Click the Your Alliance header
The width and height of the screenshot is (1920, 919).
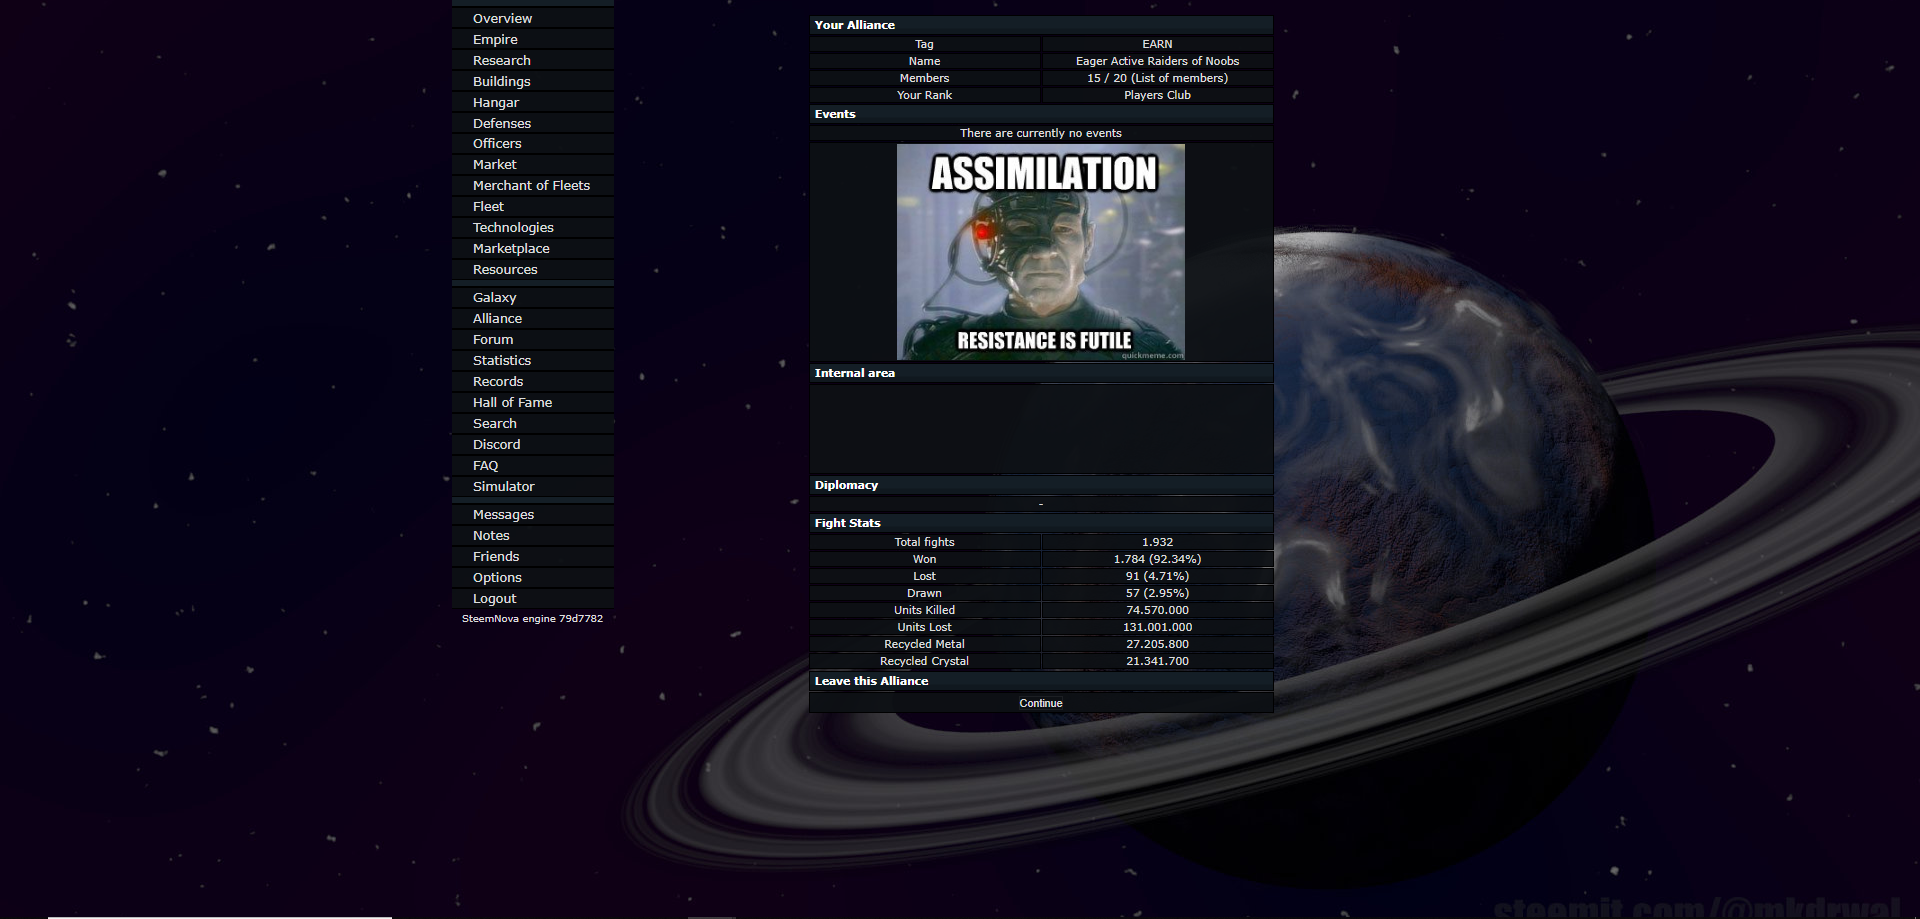(1041, 25)
